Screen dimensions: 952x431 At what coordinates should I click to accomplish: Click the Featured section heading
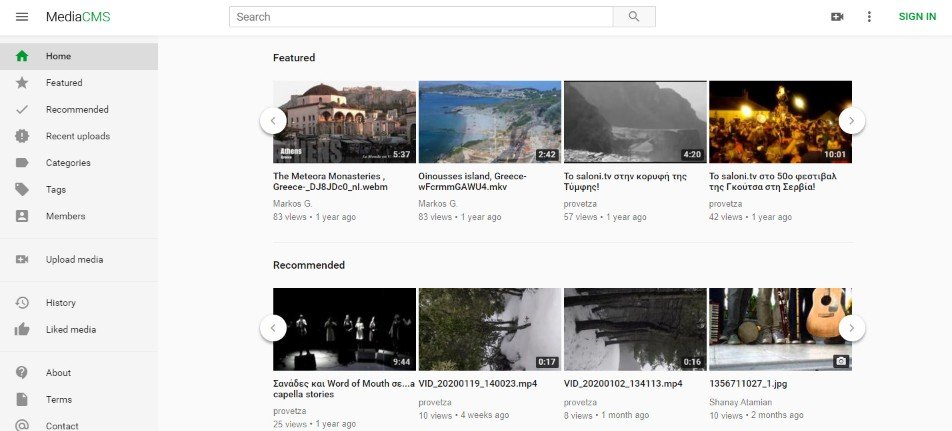[294, 58]
